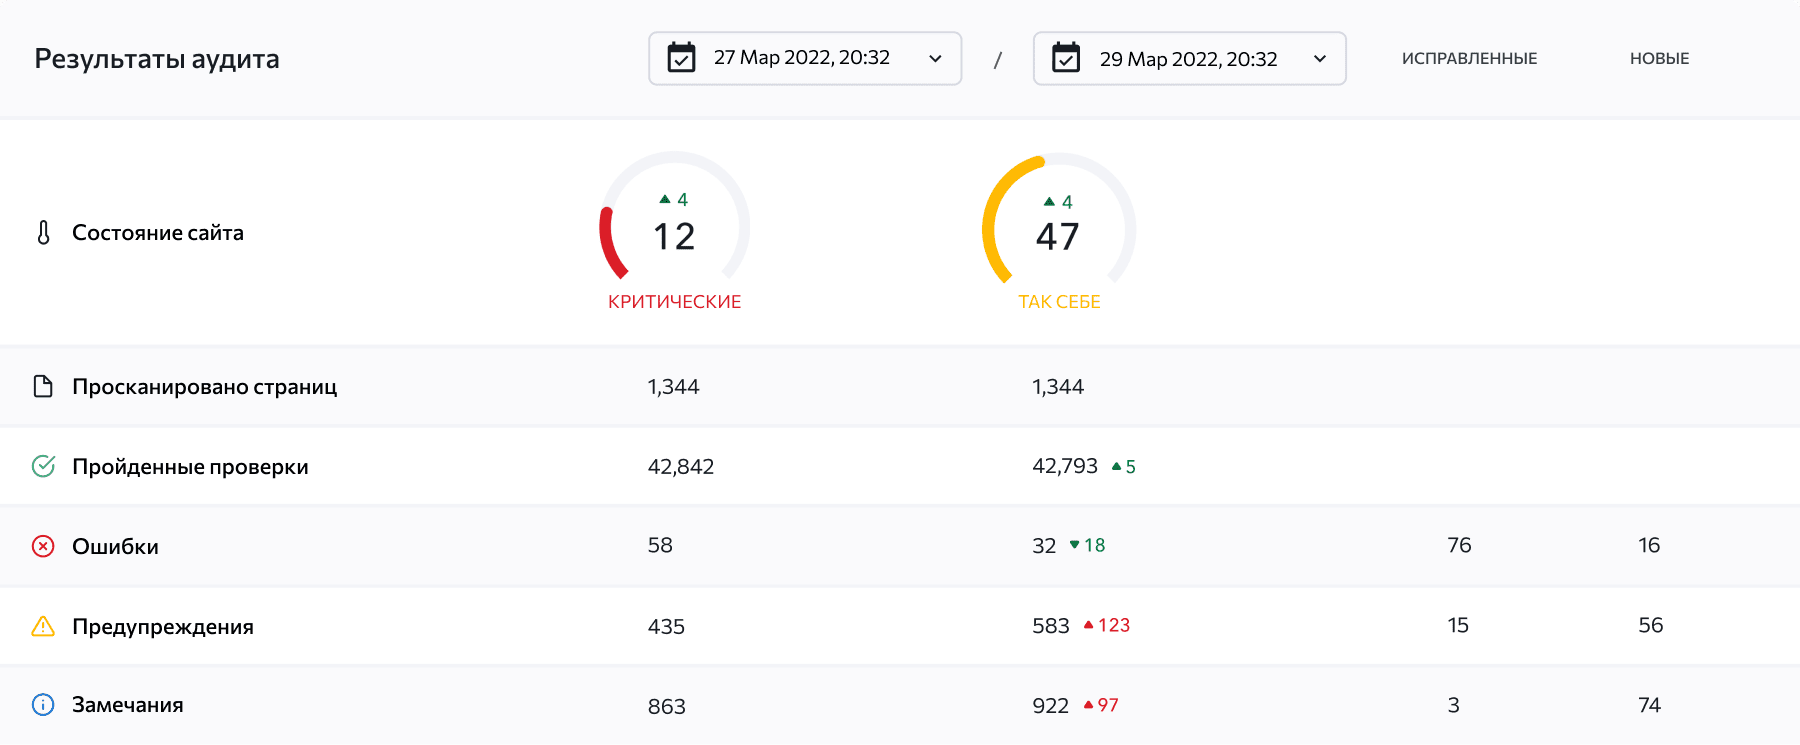Click the warning triangle icon beside Предупреждения
1800x745 pixels.
tap(43, 626)
